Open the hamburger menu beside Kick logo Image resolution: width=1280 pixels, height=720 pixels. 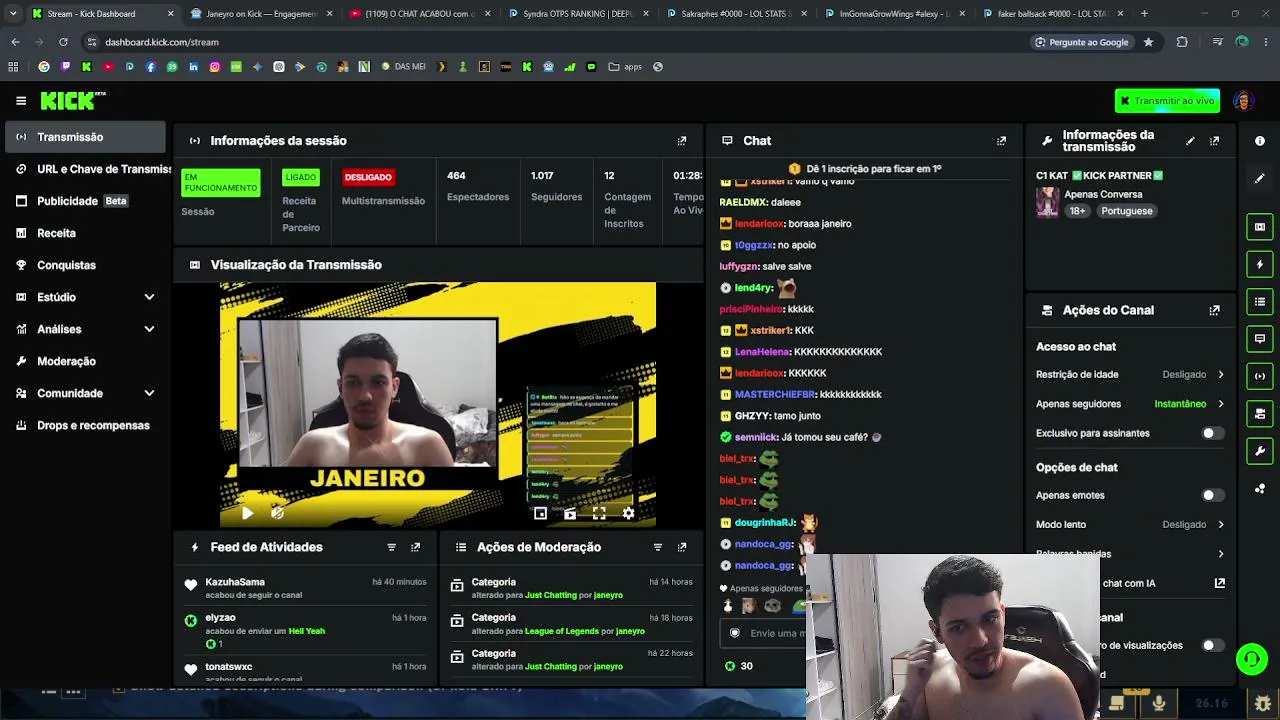tap(21, 101)
